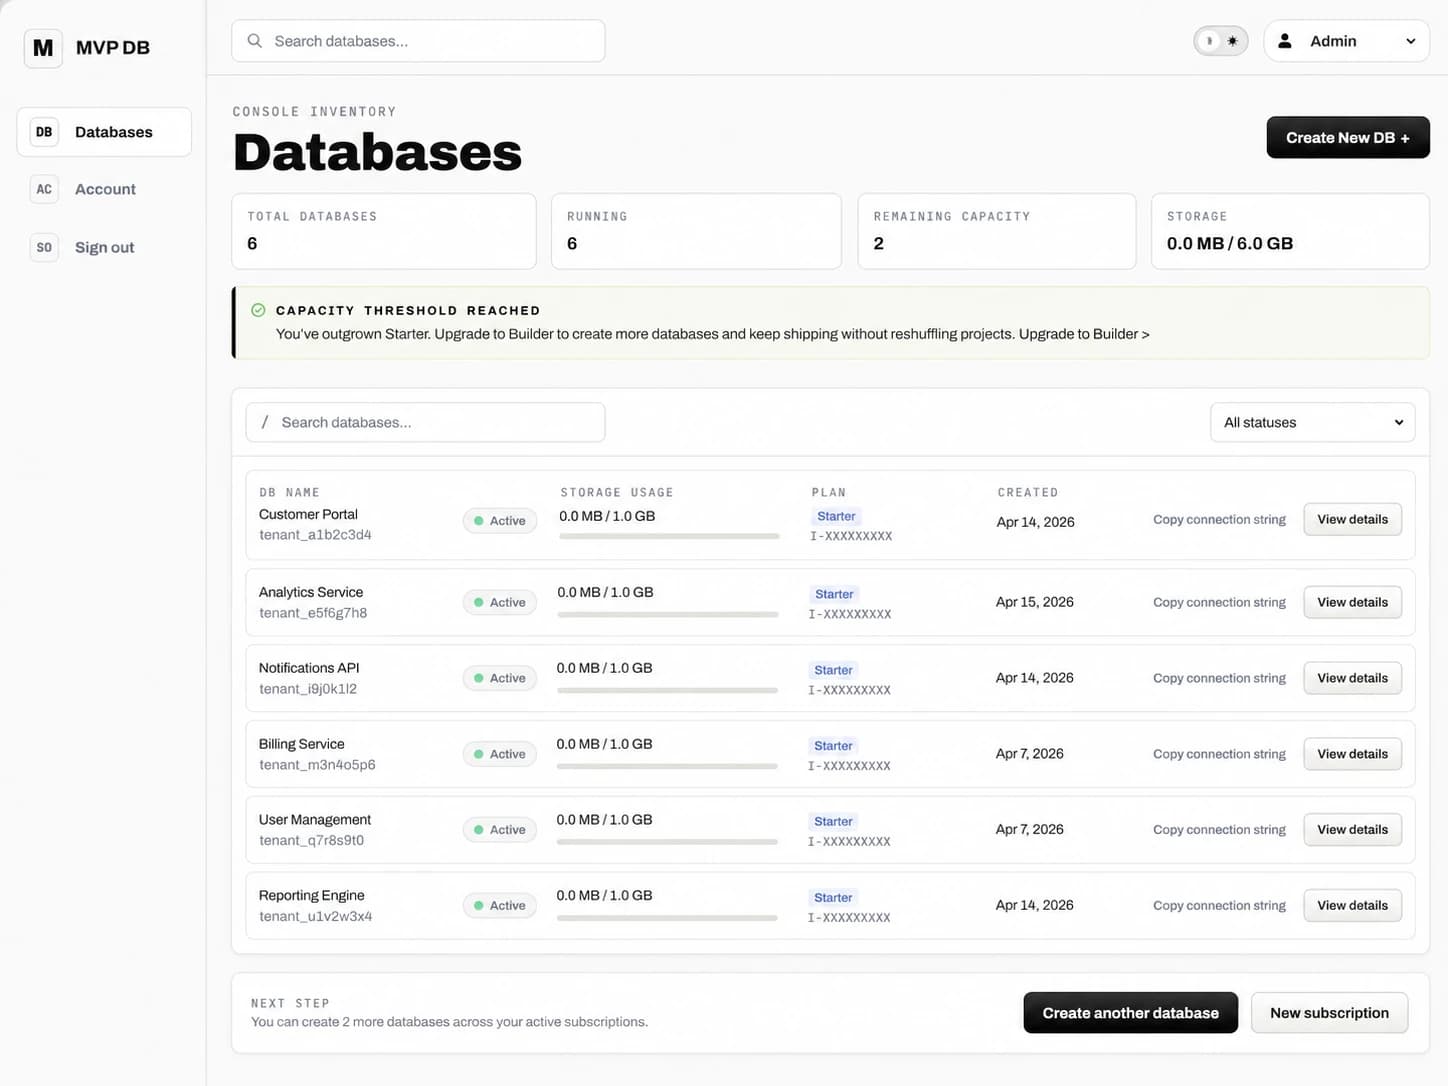Click Starter plan tag for Customer Portal
Viewport: 1448px width, 1086px height.
(836, 516)
